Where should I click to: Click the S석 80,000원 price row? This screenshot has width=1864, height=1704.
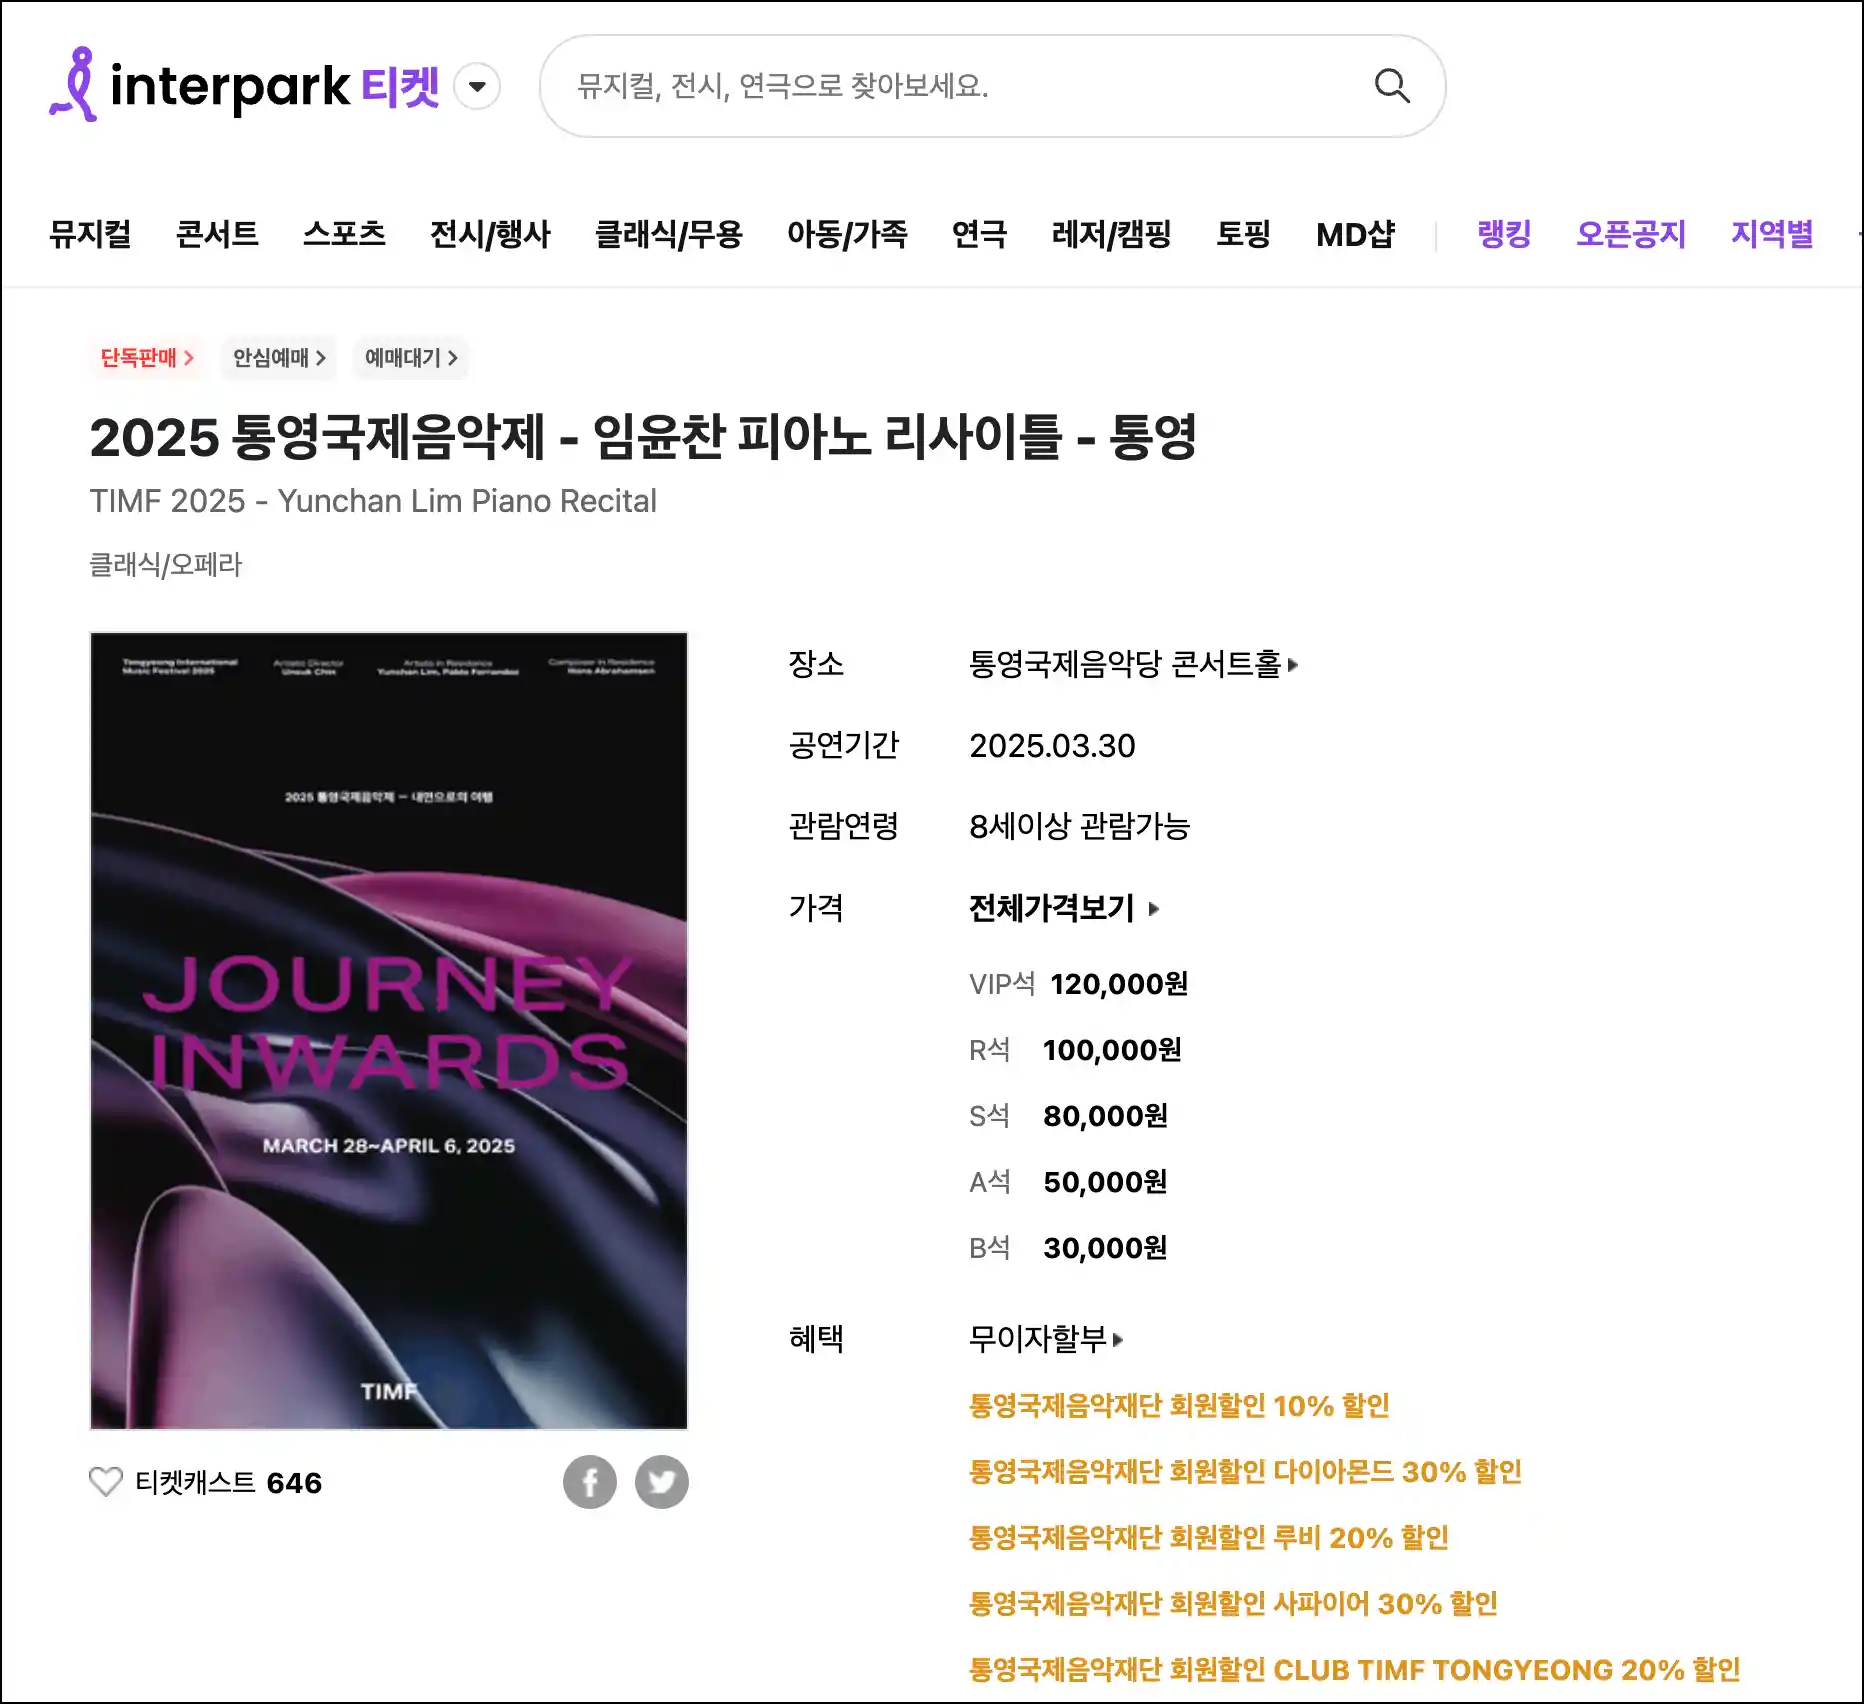coord(1068,1116)
